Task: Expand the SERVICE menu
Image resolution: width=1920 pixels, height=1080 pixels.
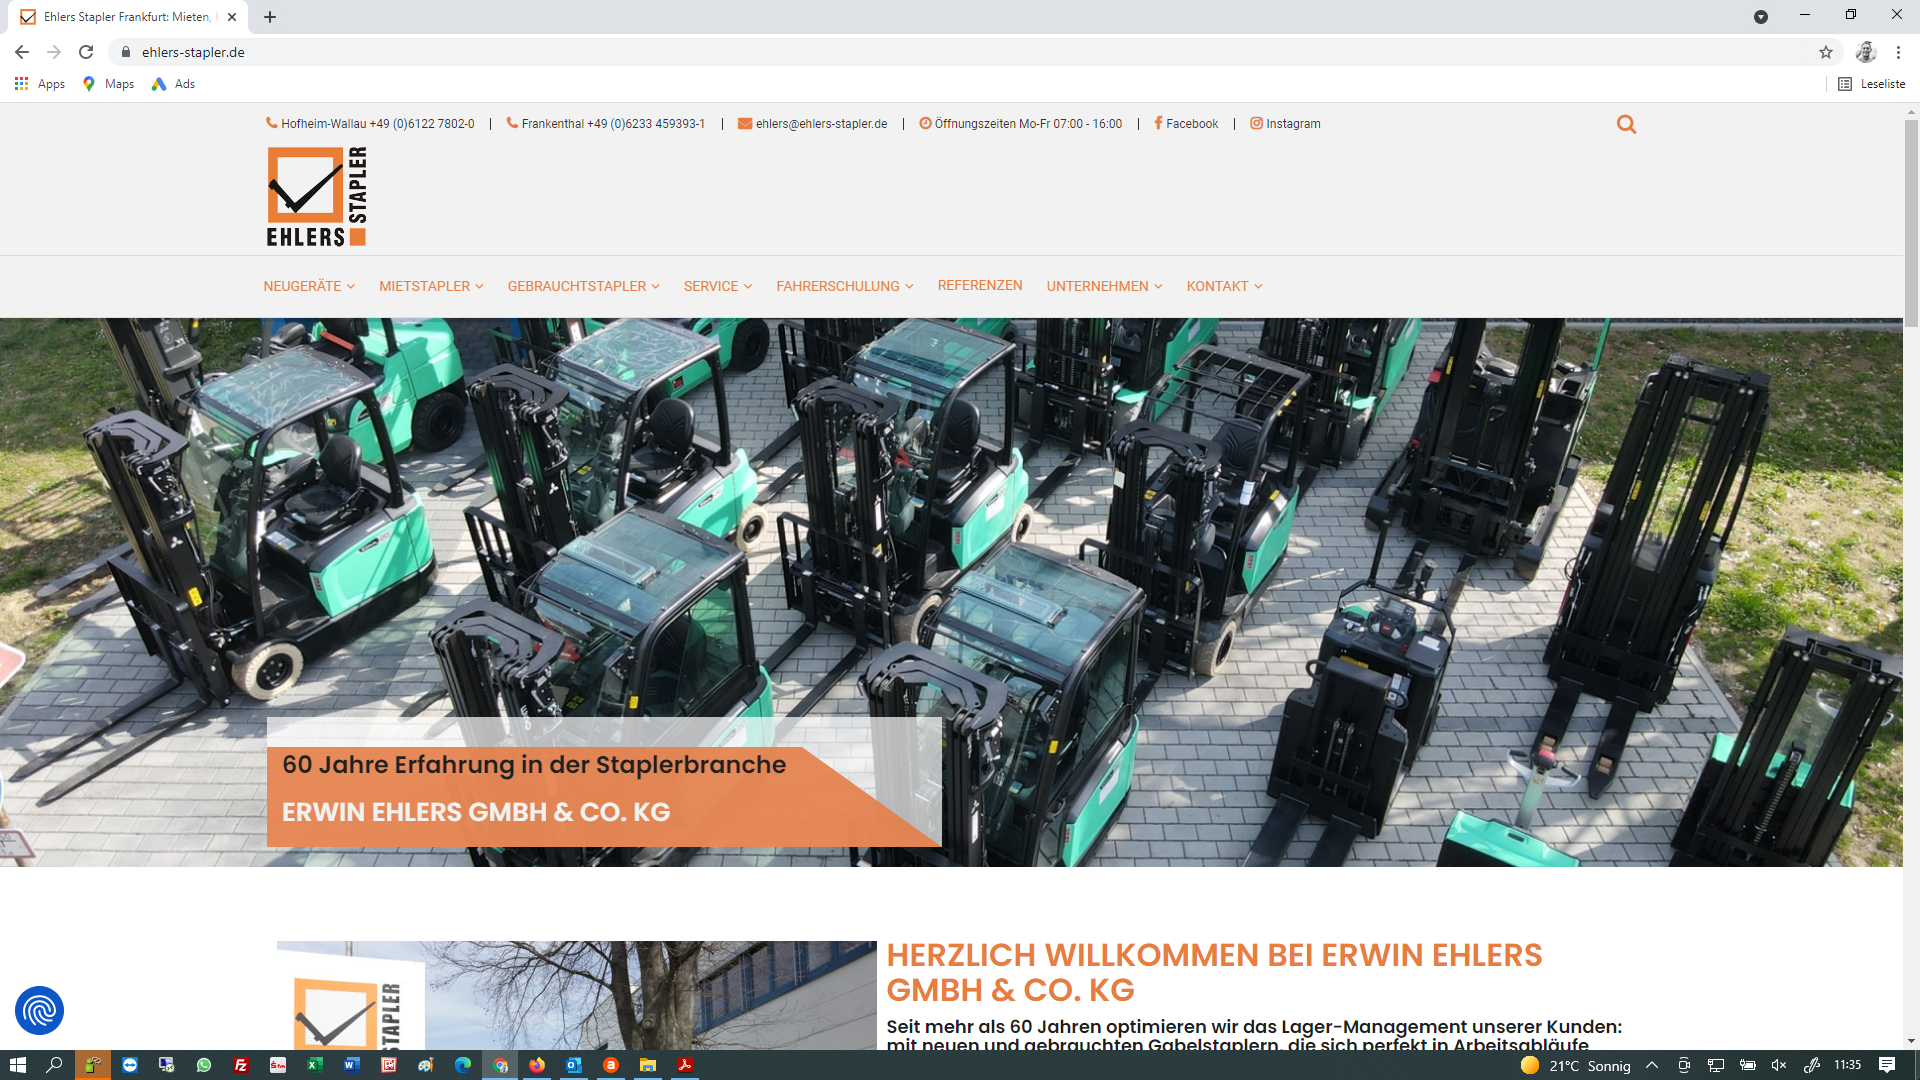Action: click(718, 286)
